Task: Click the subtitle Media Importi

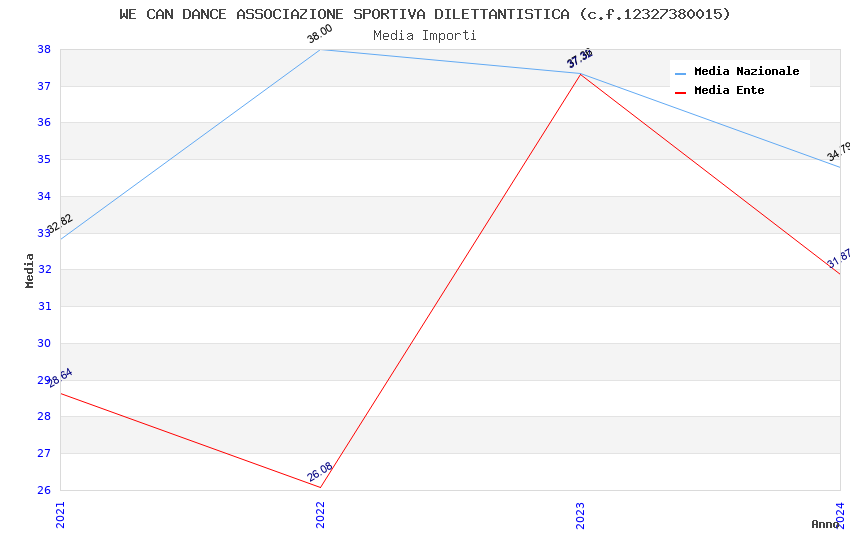Action: coord(424,36)
